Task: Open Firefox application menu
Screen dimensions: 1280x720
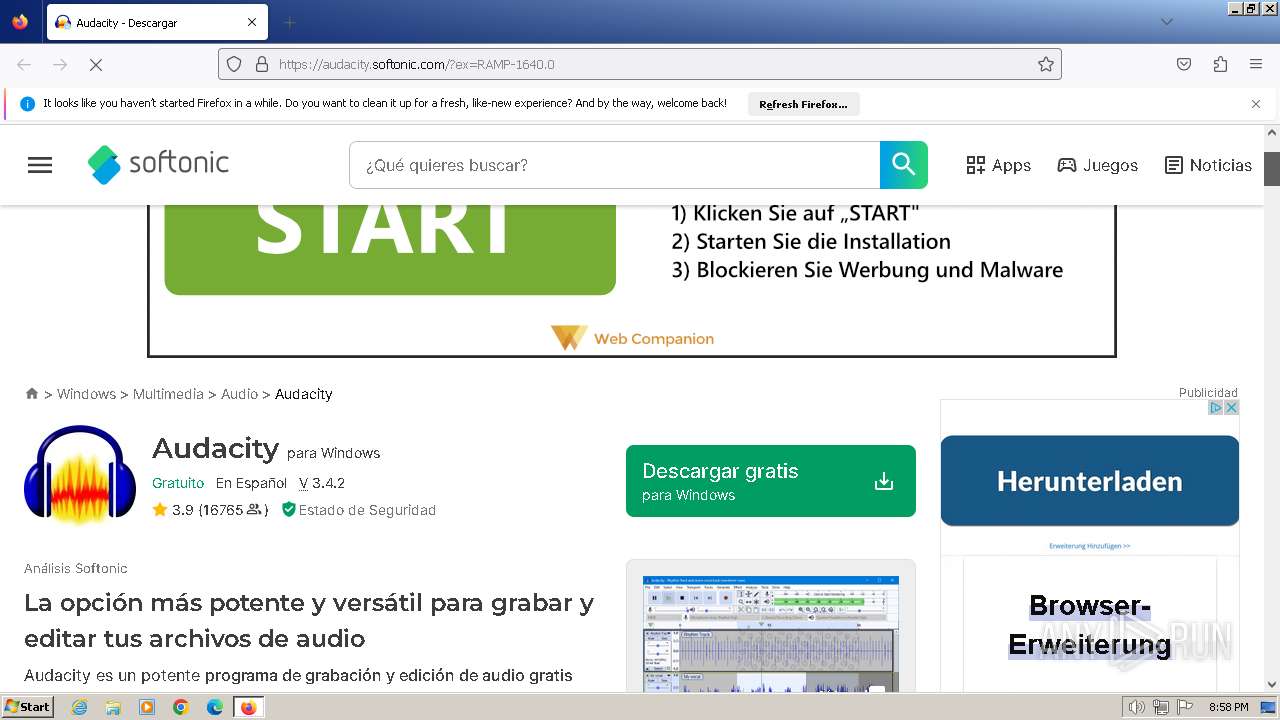Action: [1256, 64]
